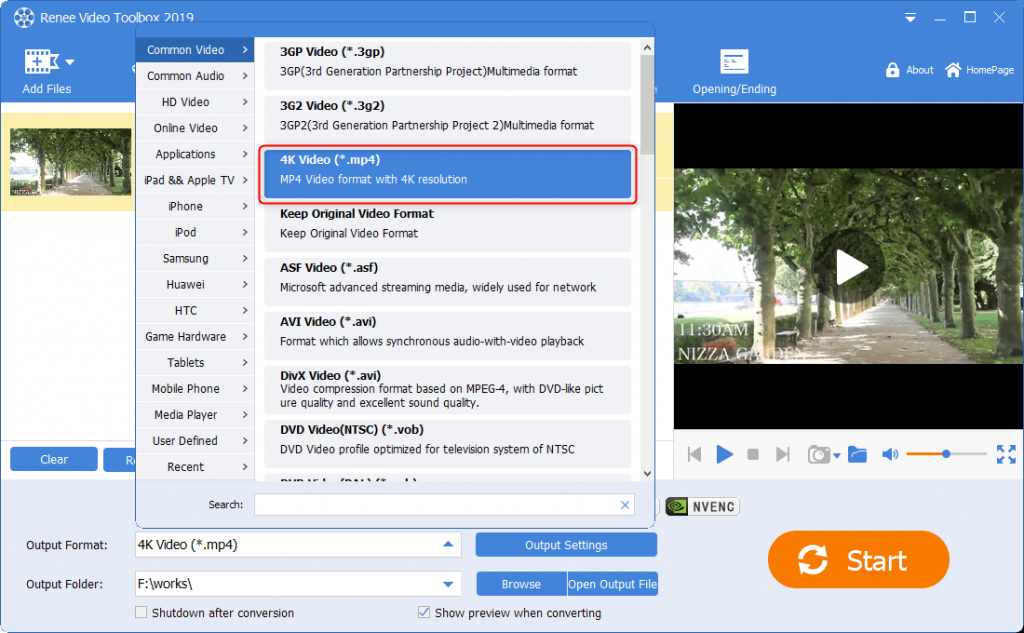Mute the preview volume speaker icon

point(889,454)
